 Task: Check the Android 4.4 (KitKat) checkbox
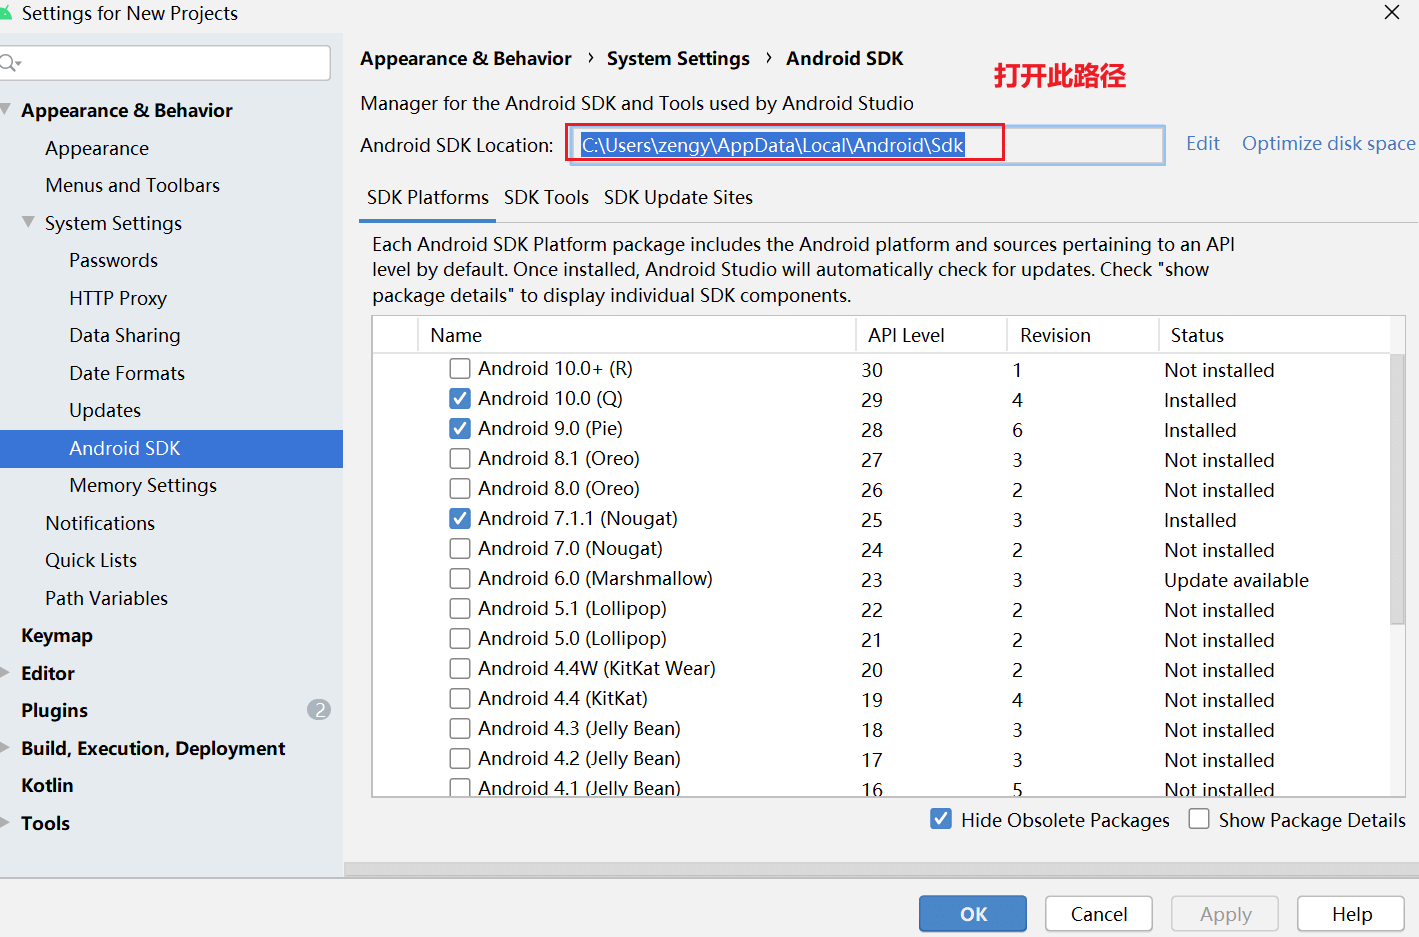click(460, 699)
